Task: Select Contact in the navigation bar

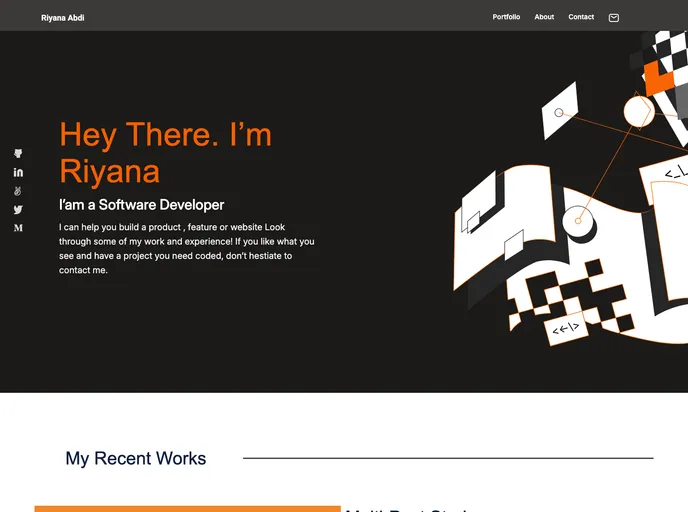Action: pyautogui.click(x=581, y=17)
